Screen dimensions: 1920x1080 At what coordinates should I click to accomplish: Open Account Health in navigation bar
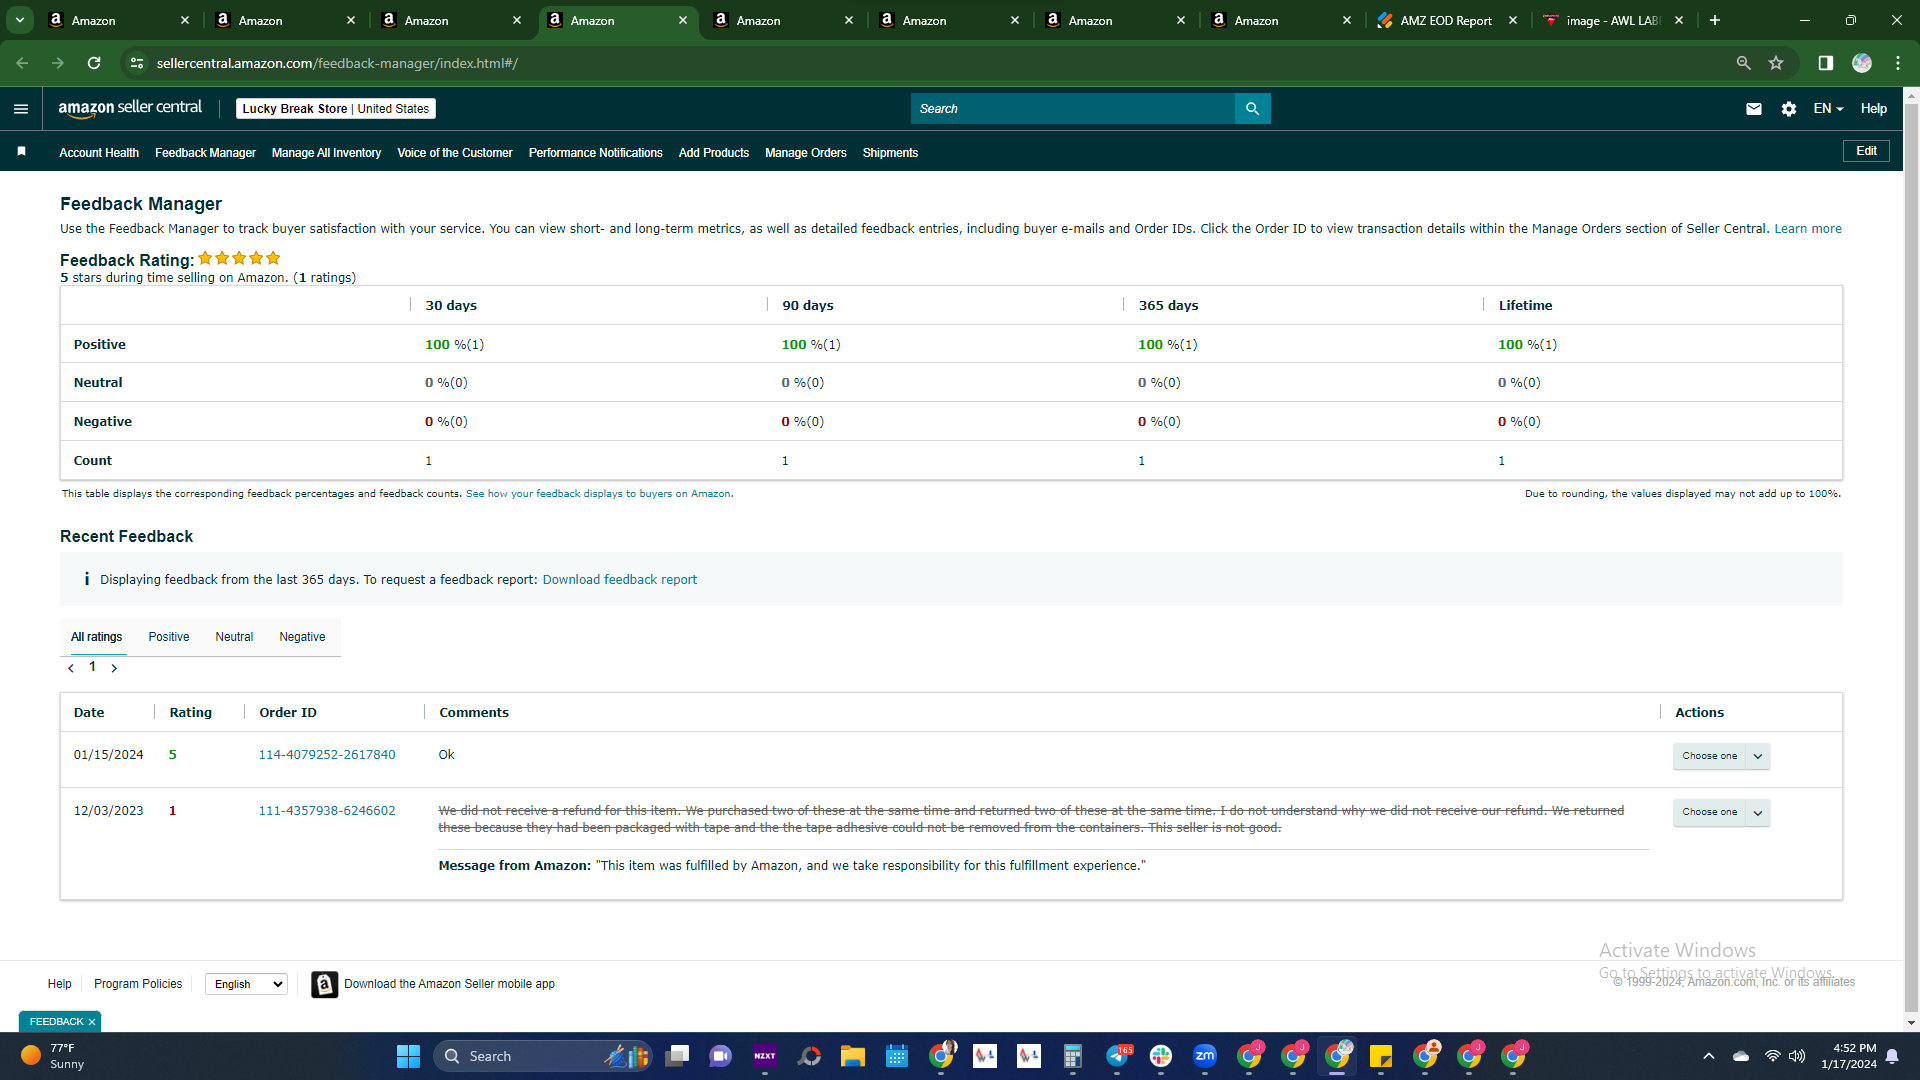[99, 153]
